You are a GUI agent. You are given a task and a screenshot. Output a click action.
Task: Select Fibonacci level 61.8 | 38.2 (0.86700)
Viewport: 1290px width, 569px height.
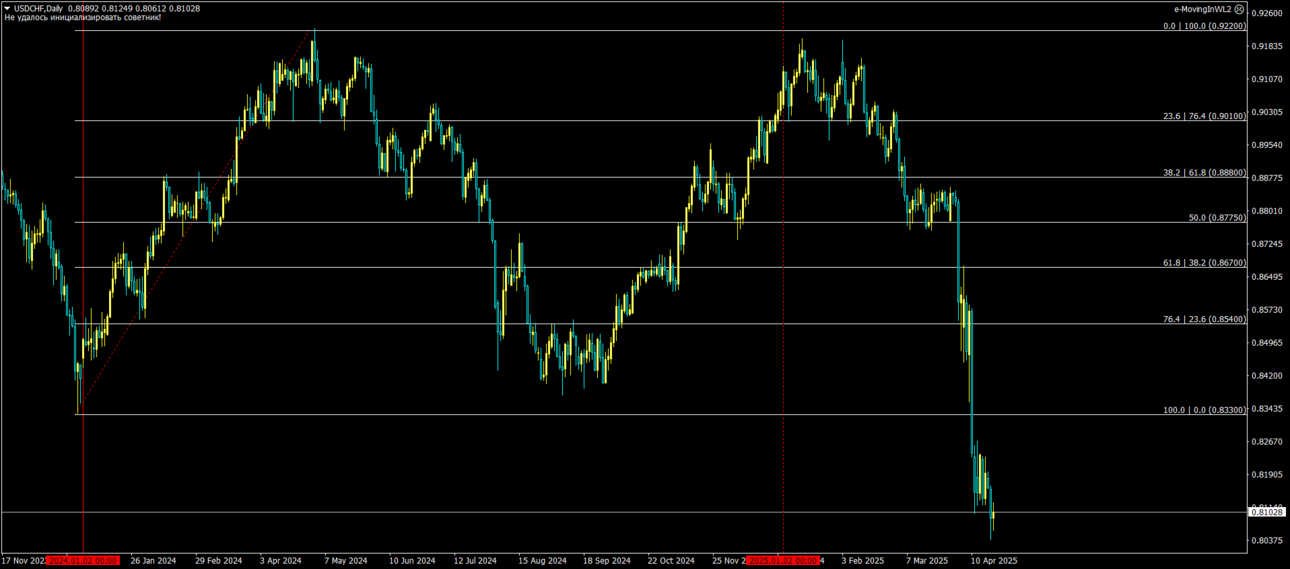(1204, 263)
